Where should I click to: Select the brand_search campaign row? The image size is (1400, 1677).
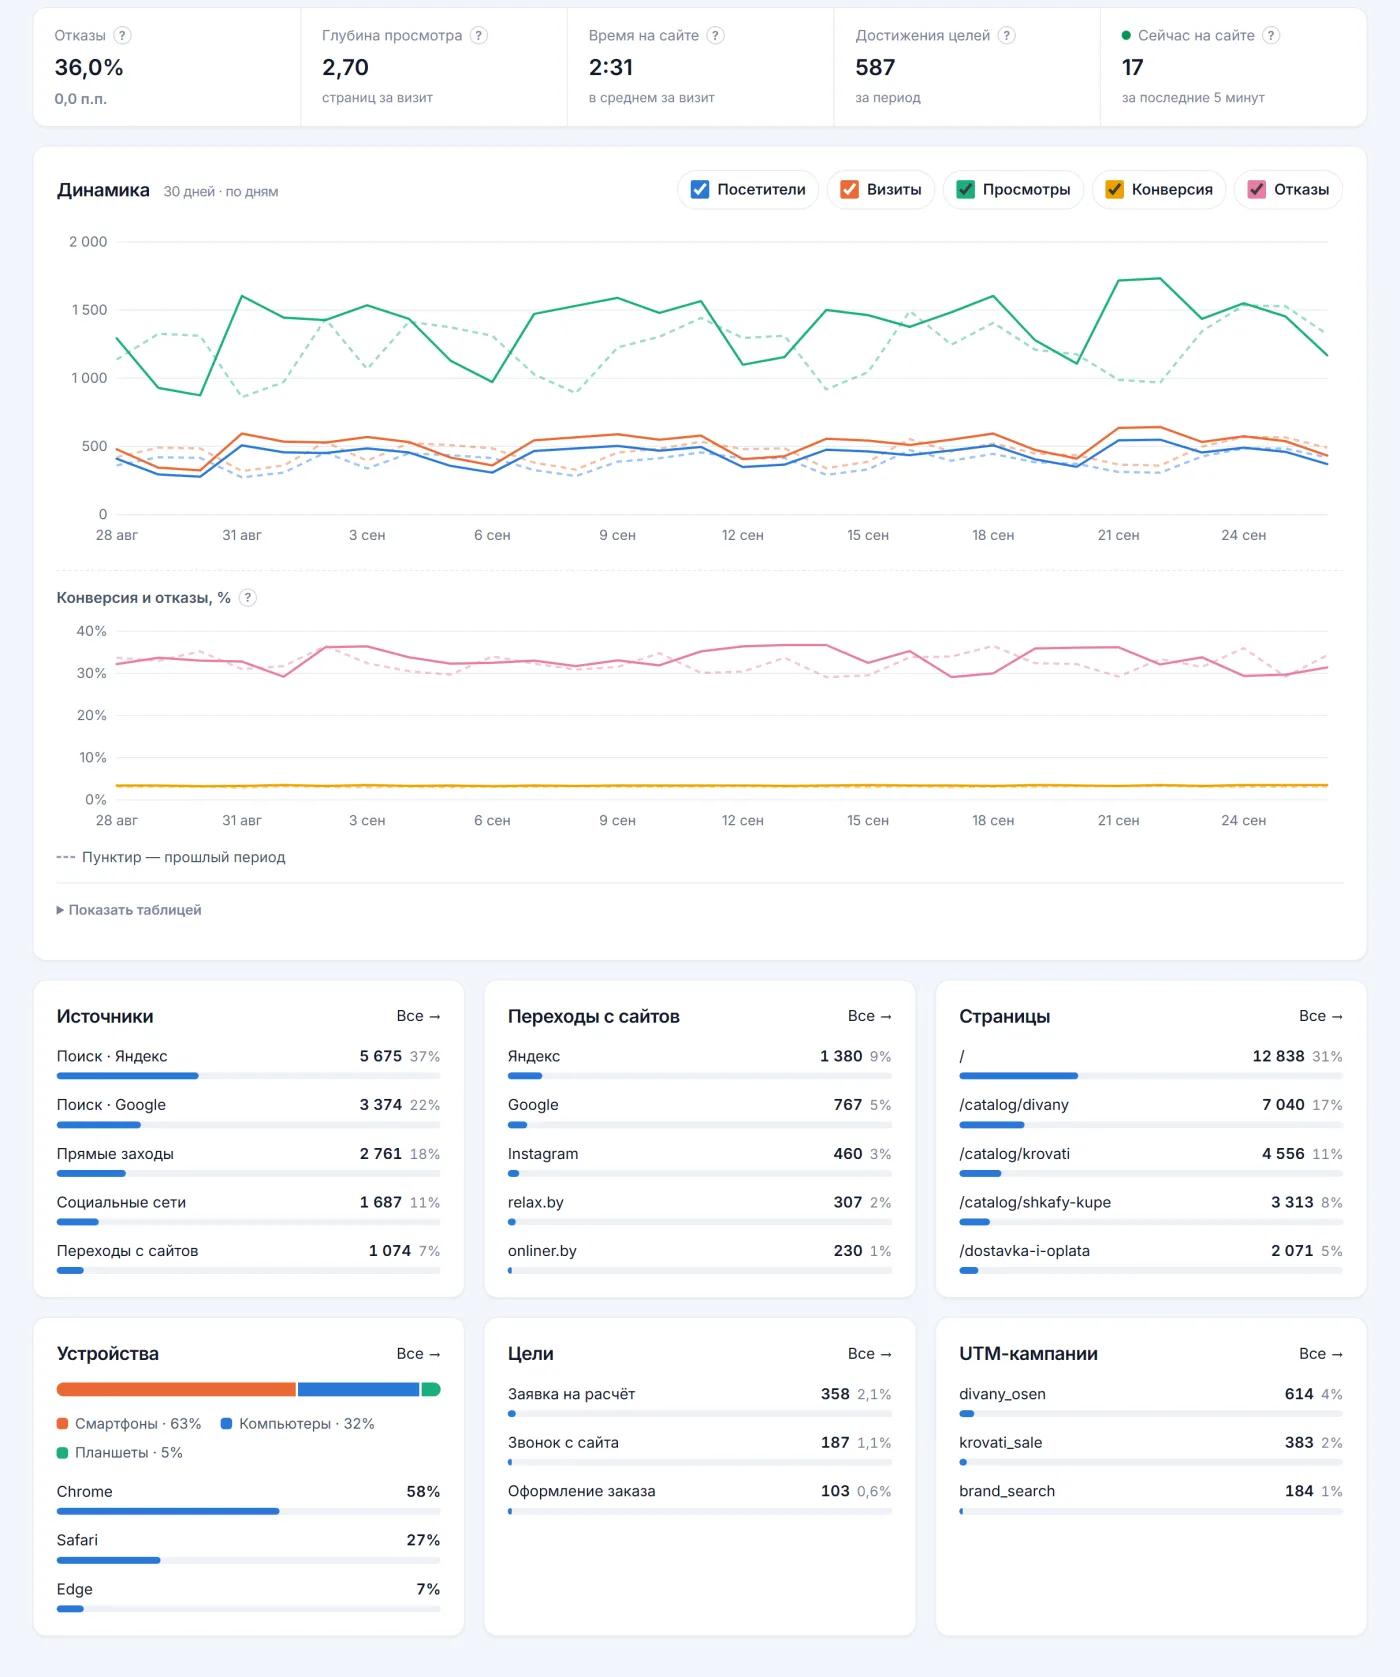pos(1151,1498)
